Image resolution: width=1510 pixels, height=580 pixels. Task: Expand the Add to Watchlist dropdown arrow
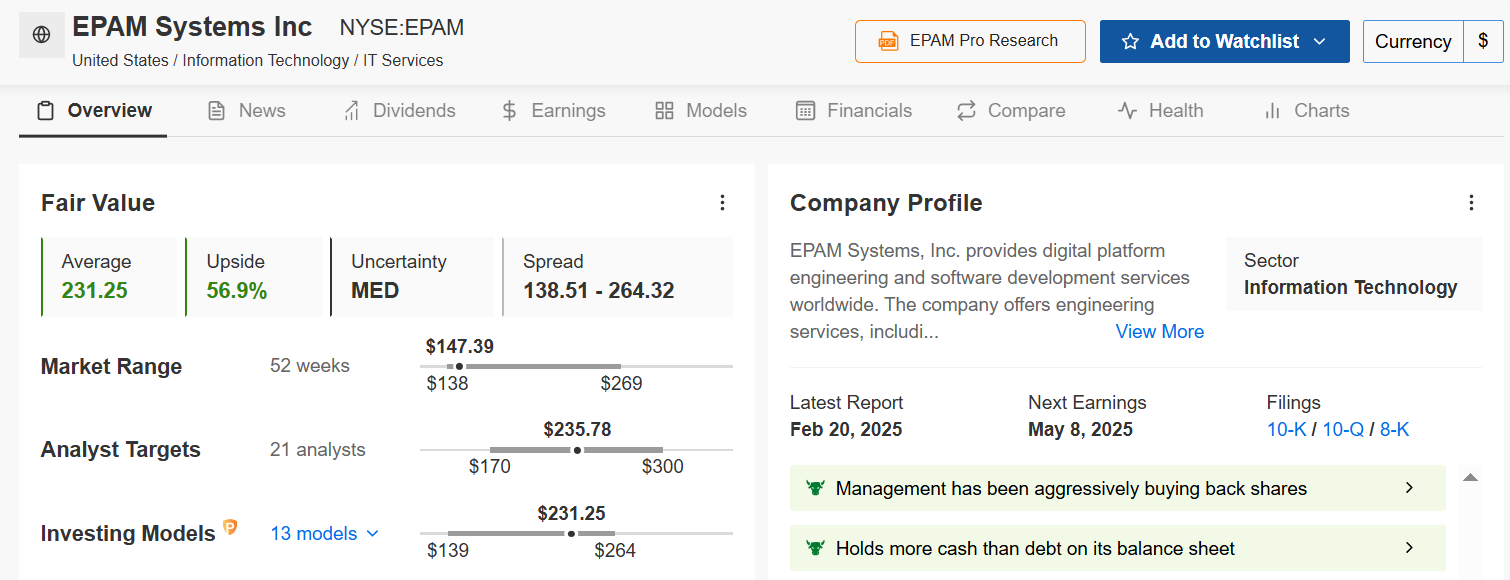1319,42
